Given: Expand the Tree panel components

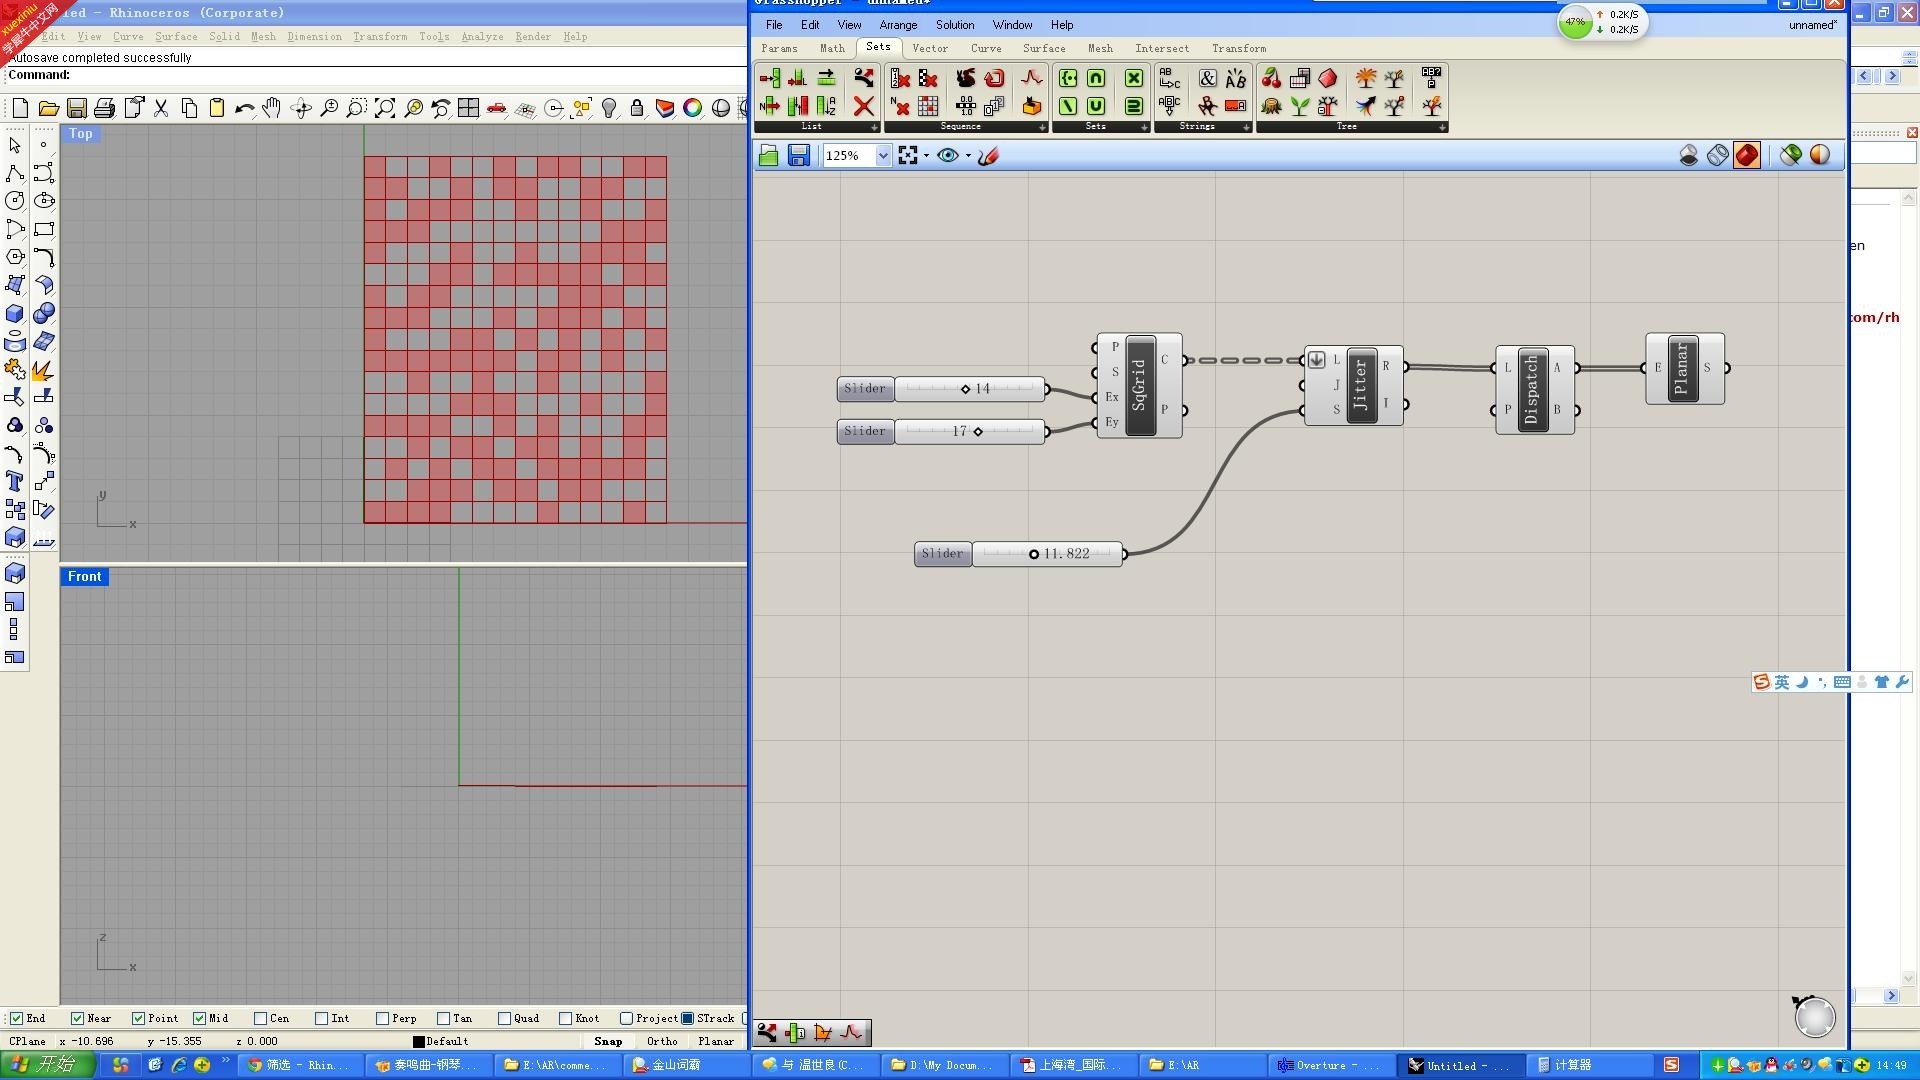Looking at the screenshot, I should pos(1442,127).
